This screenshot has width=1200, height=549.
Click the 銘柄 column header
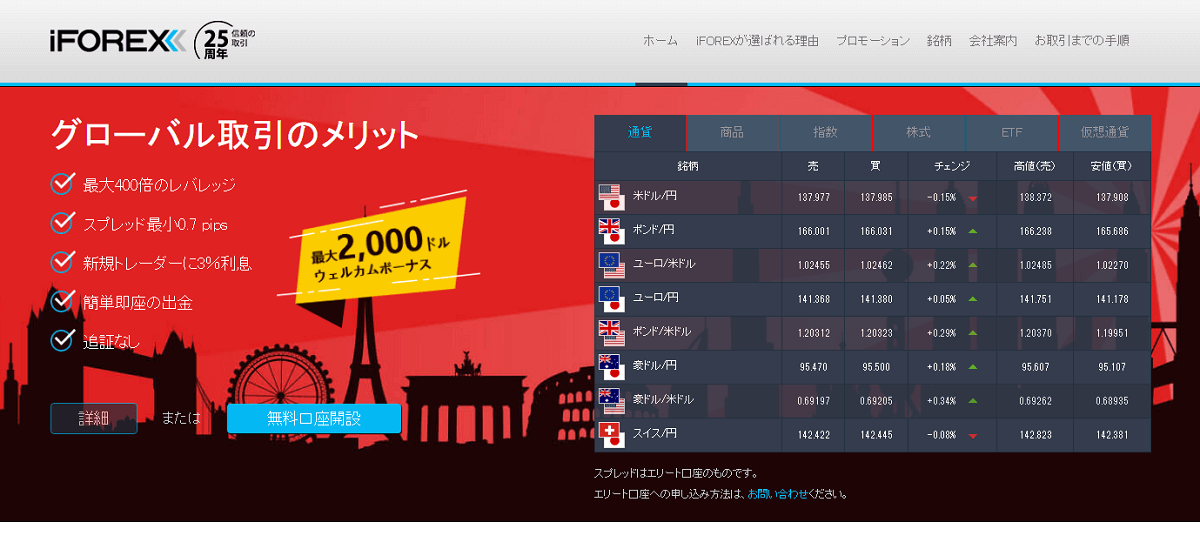click(687, 166)
